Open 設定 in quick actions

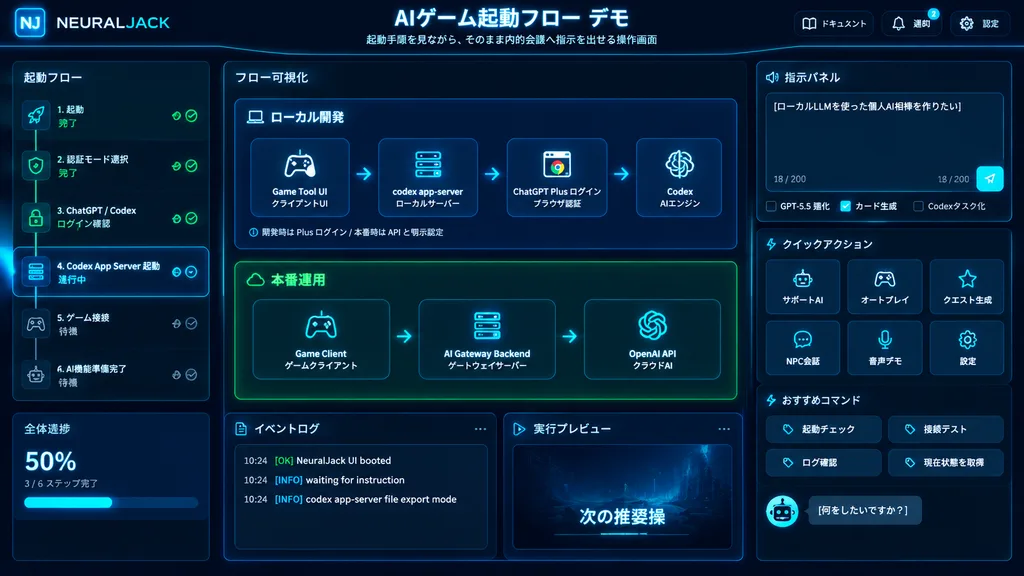coord(967,347)
